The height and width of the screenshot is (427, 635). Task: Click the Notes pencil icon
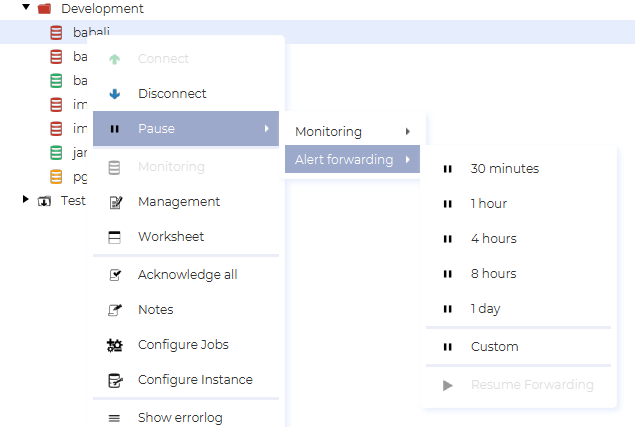click(115, 310)
